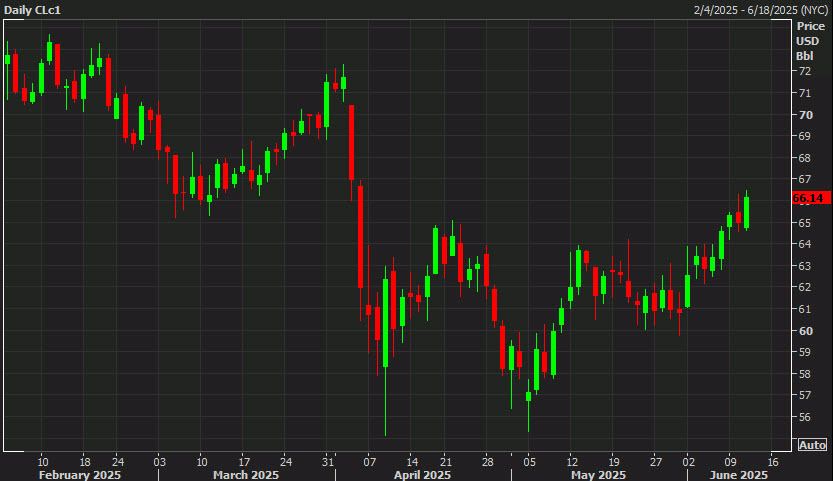The width and height of the screenshot is (833, 481).
Task: Click the 07 date tick label
Action: [x=370, y=461]
